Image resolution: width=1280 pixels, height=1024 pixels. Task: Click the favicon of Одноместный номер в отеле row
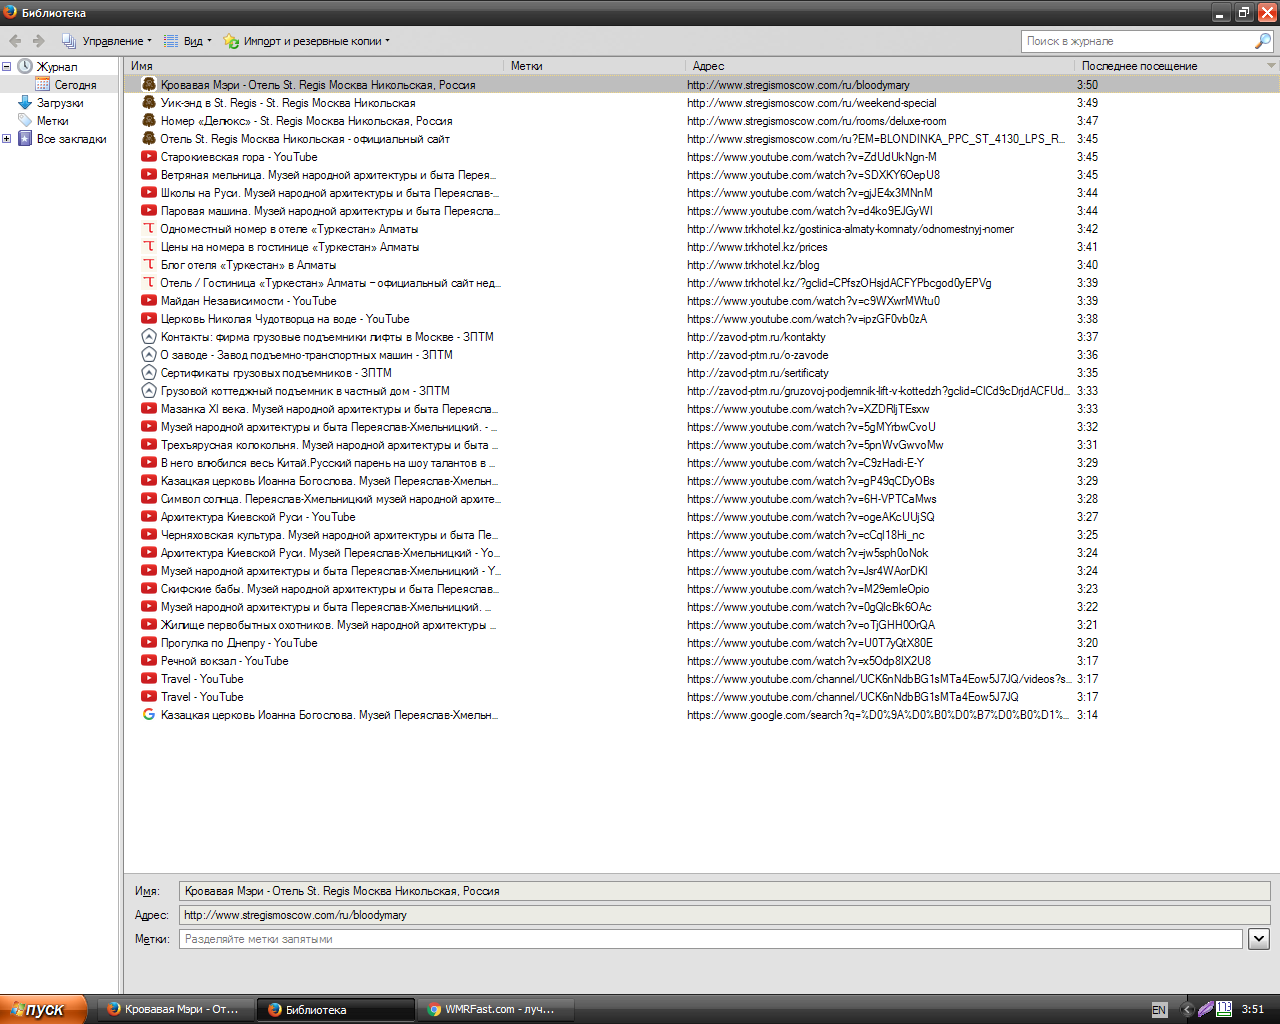coord(149,228)
